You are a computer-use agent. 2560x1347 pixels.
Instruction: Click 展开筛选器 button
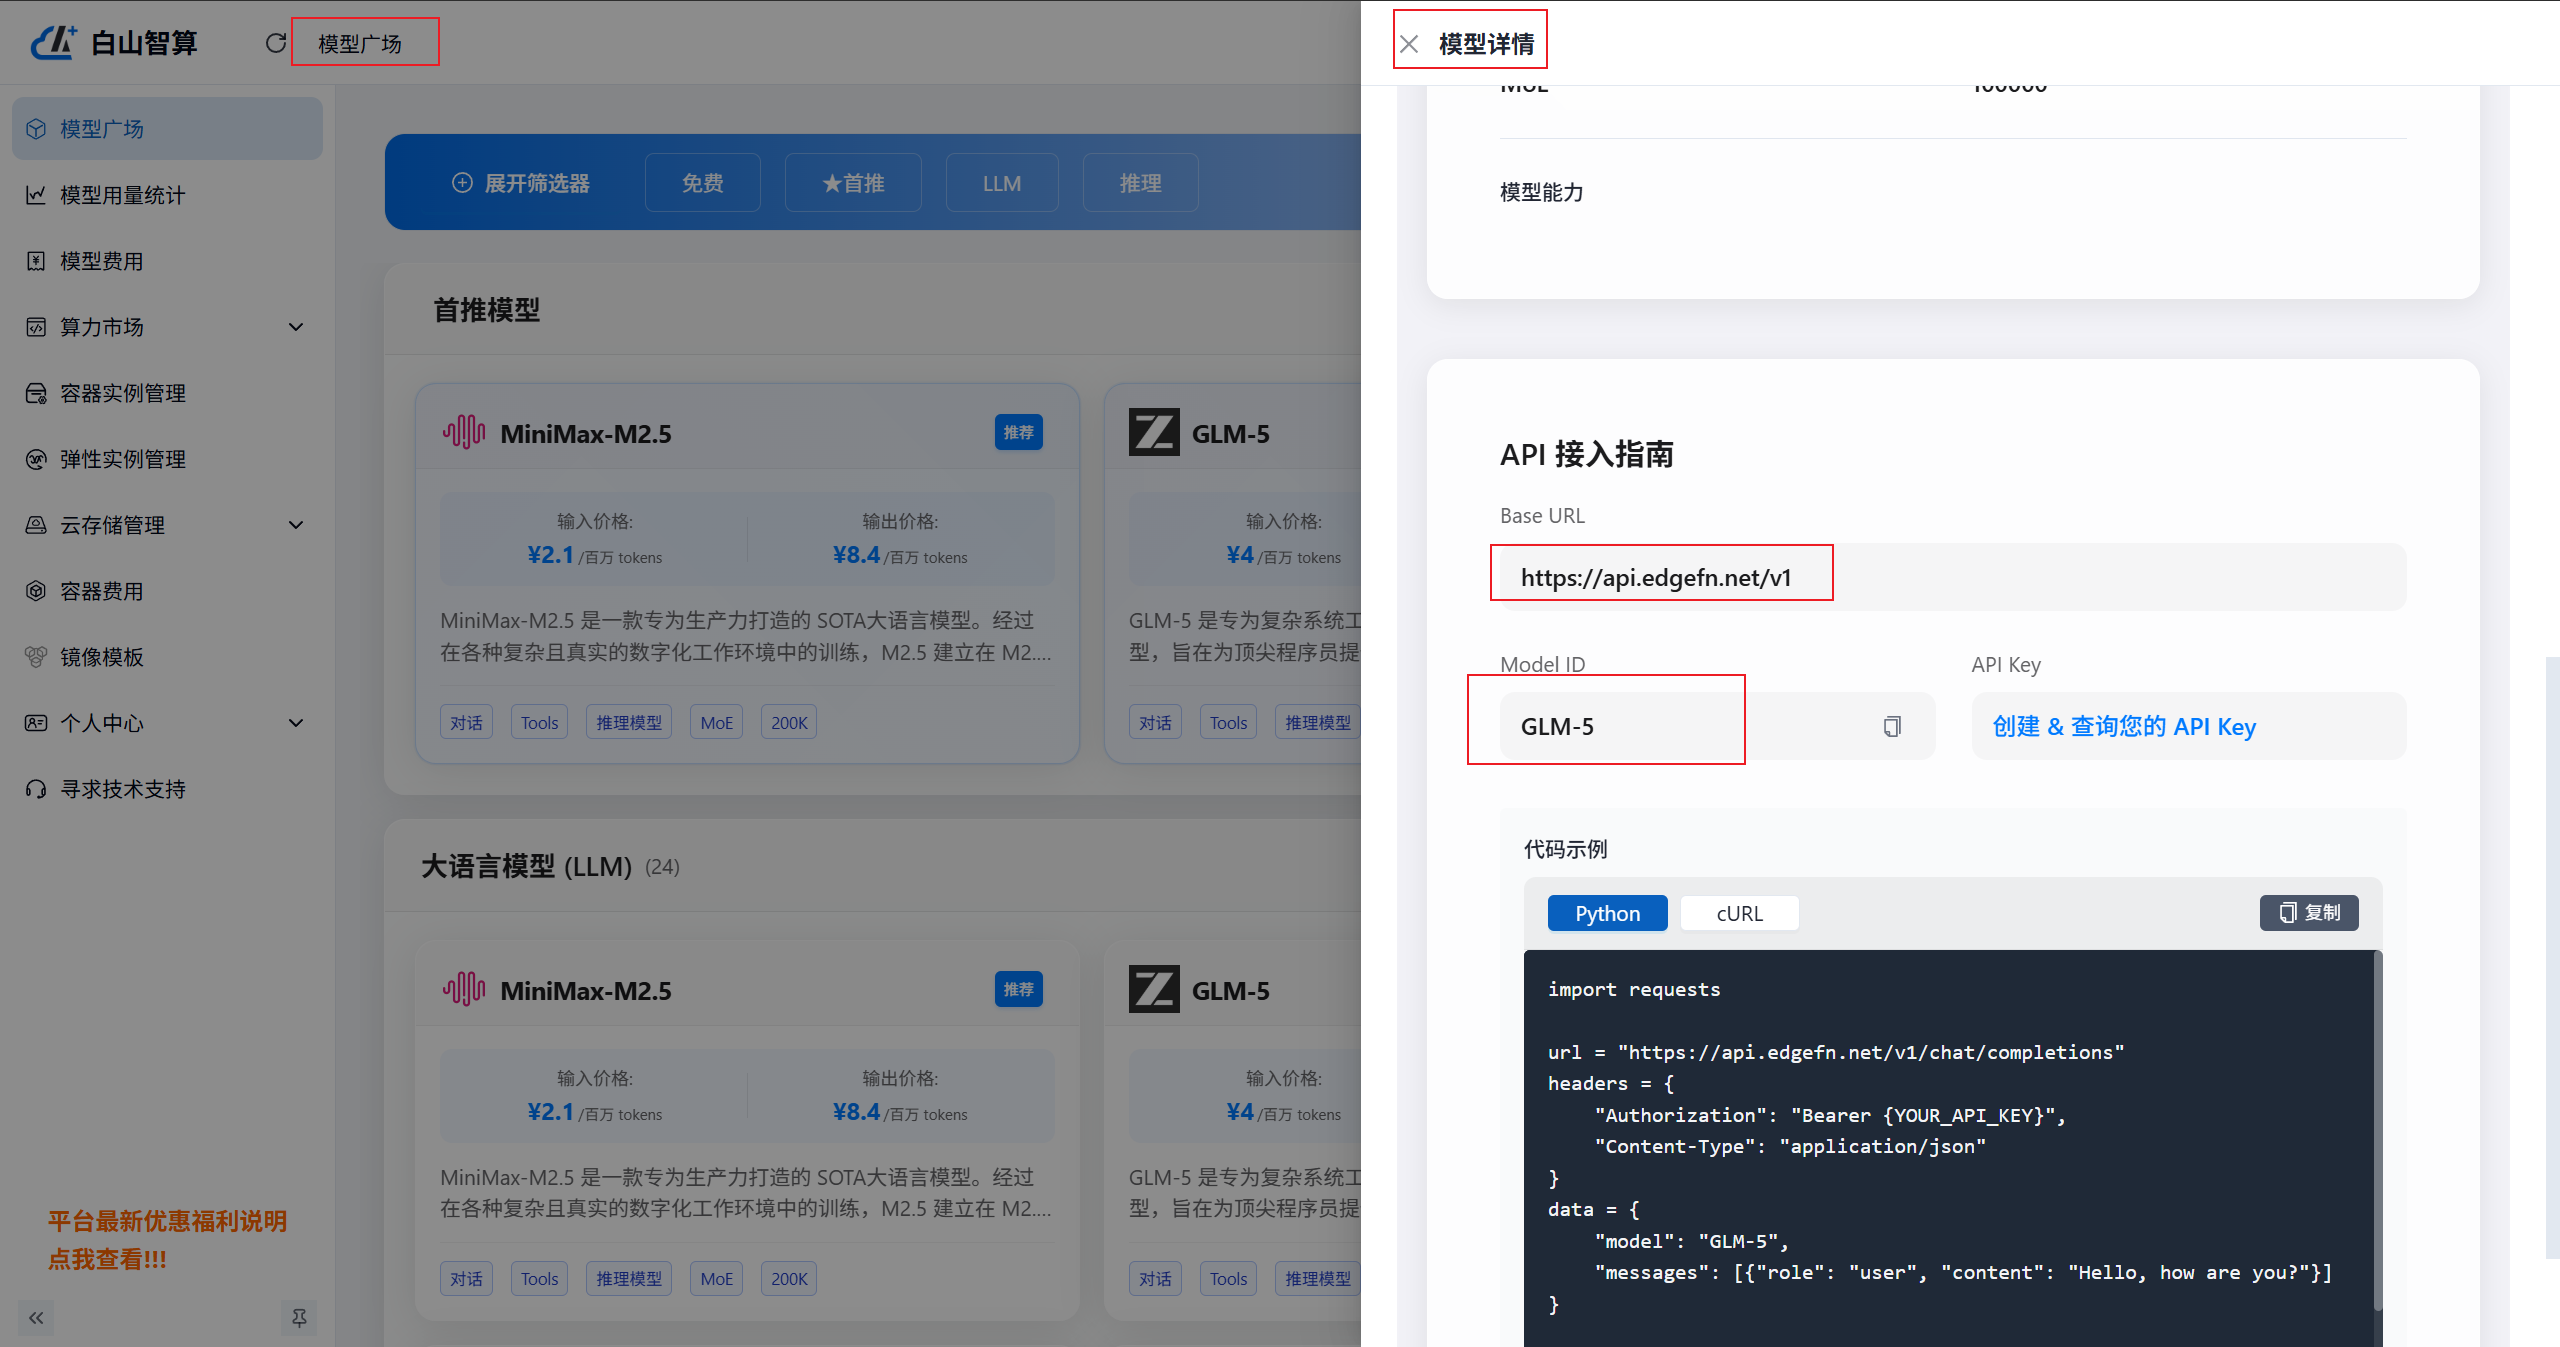(521, 183)
